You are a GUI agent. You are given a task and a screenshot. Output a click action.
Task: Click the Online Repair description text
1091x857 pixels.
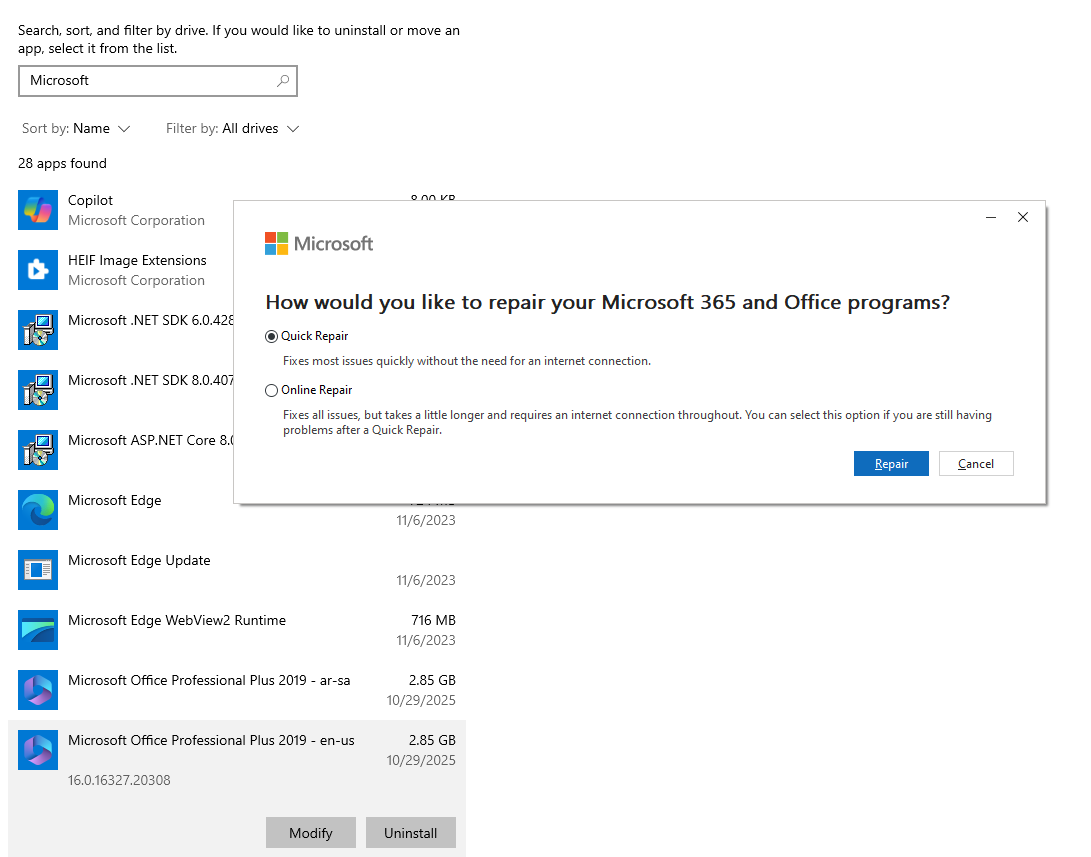pyautogui.click(x=637, y=422)
